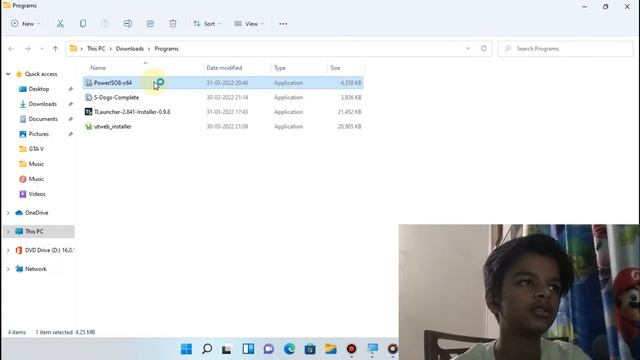
Task: Go up one folder level
Action: click(56, 49)
